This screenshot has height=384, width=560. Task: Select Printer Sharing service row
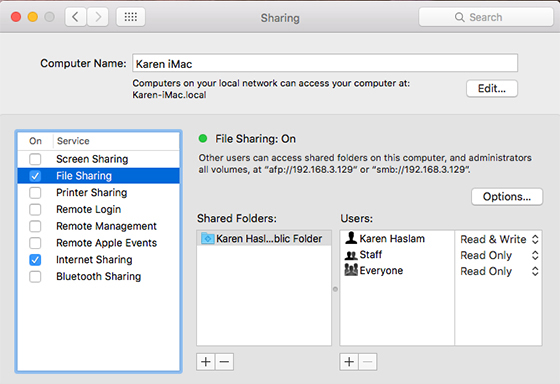pyautogui.click(x=99, y=193)
